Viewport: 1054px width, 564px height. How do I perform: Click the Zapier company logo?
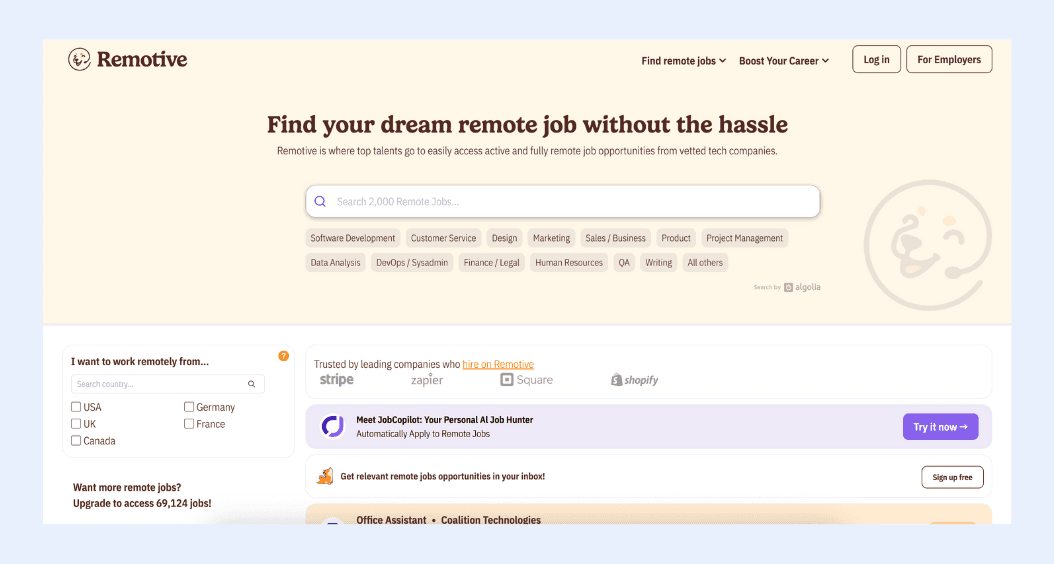point(427,380)
